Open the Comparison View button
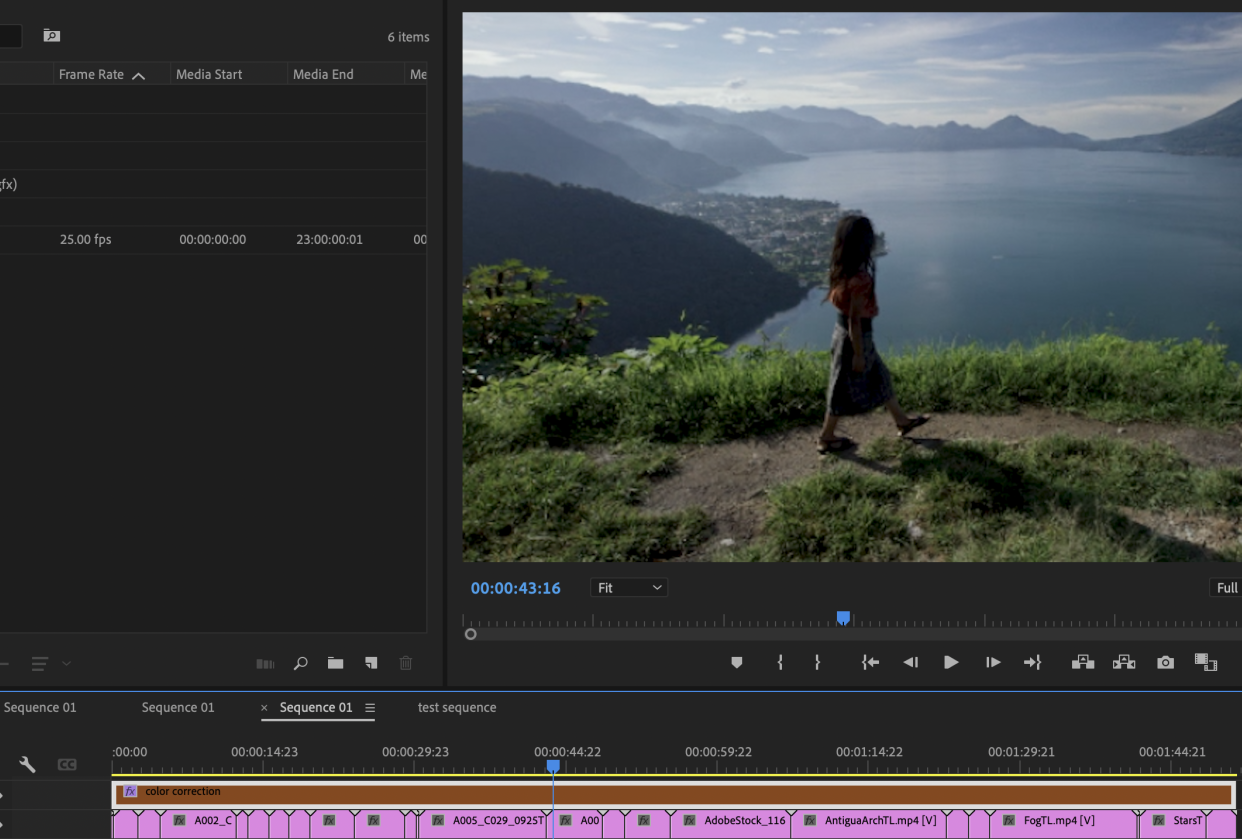 pos(1206,662)
